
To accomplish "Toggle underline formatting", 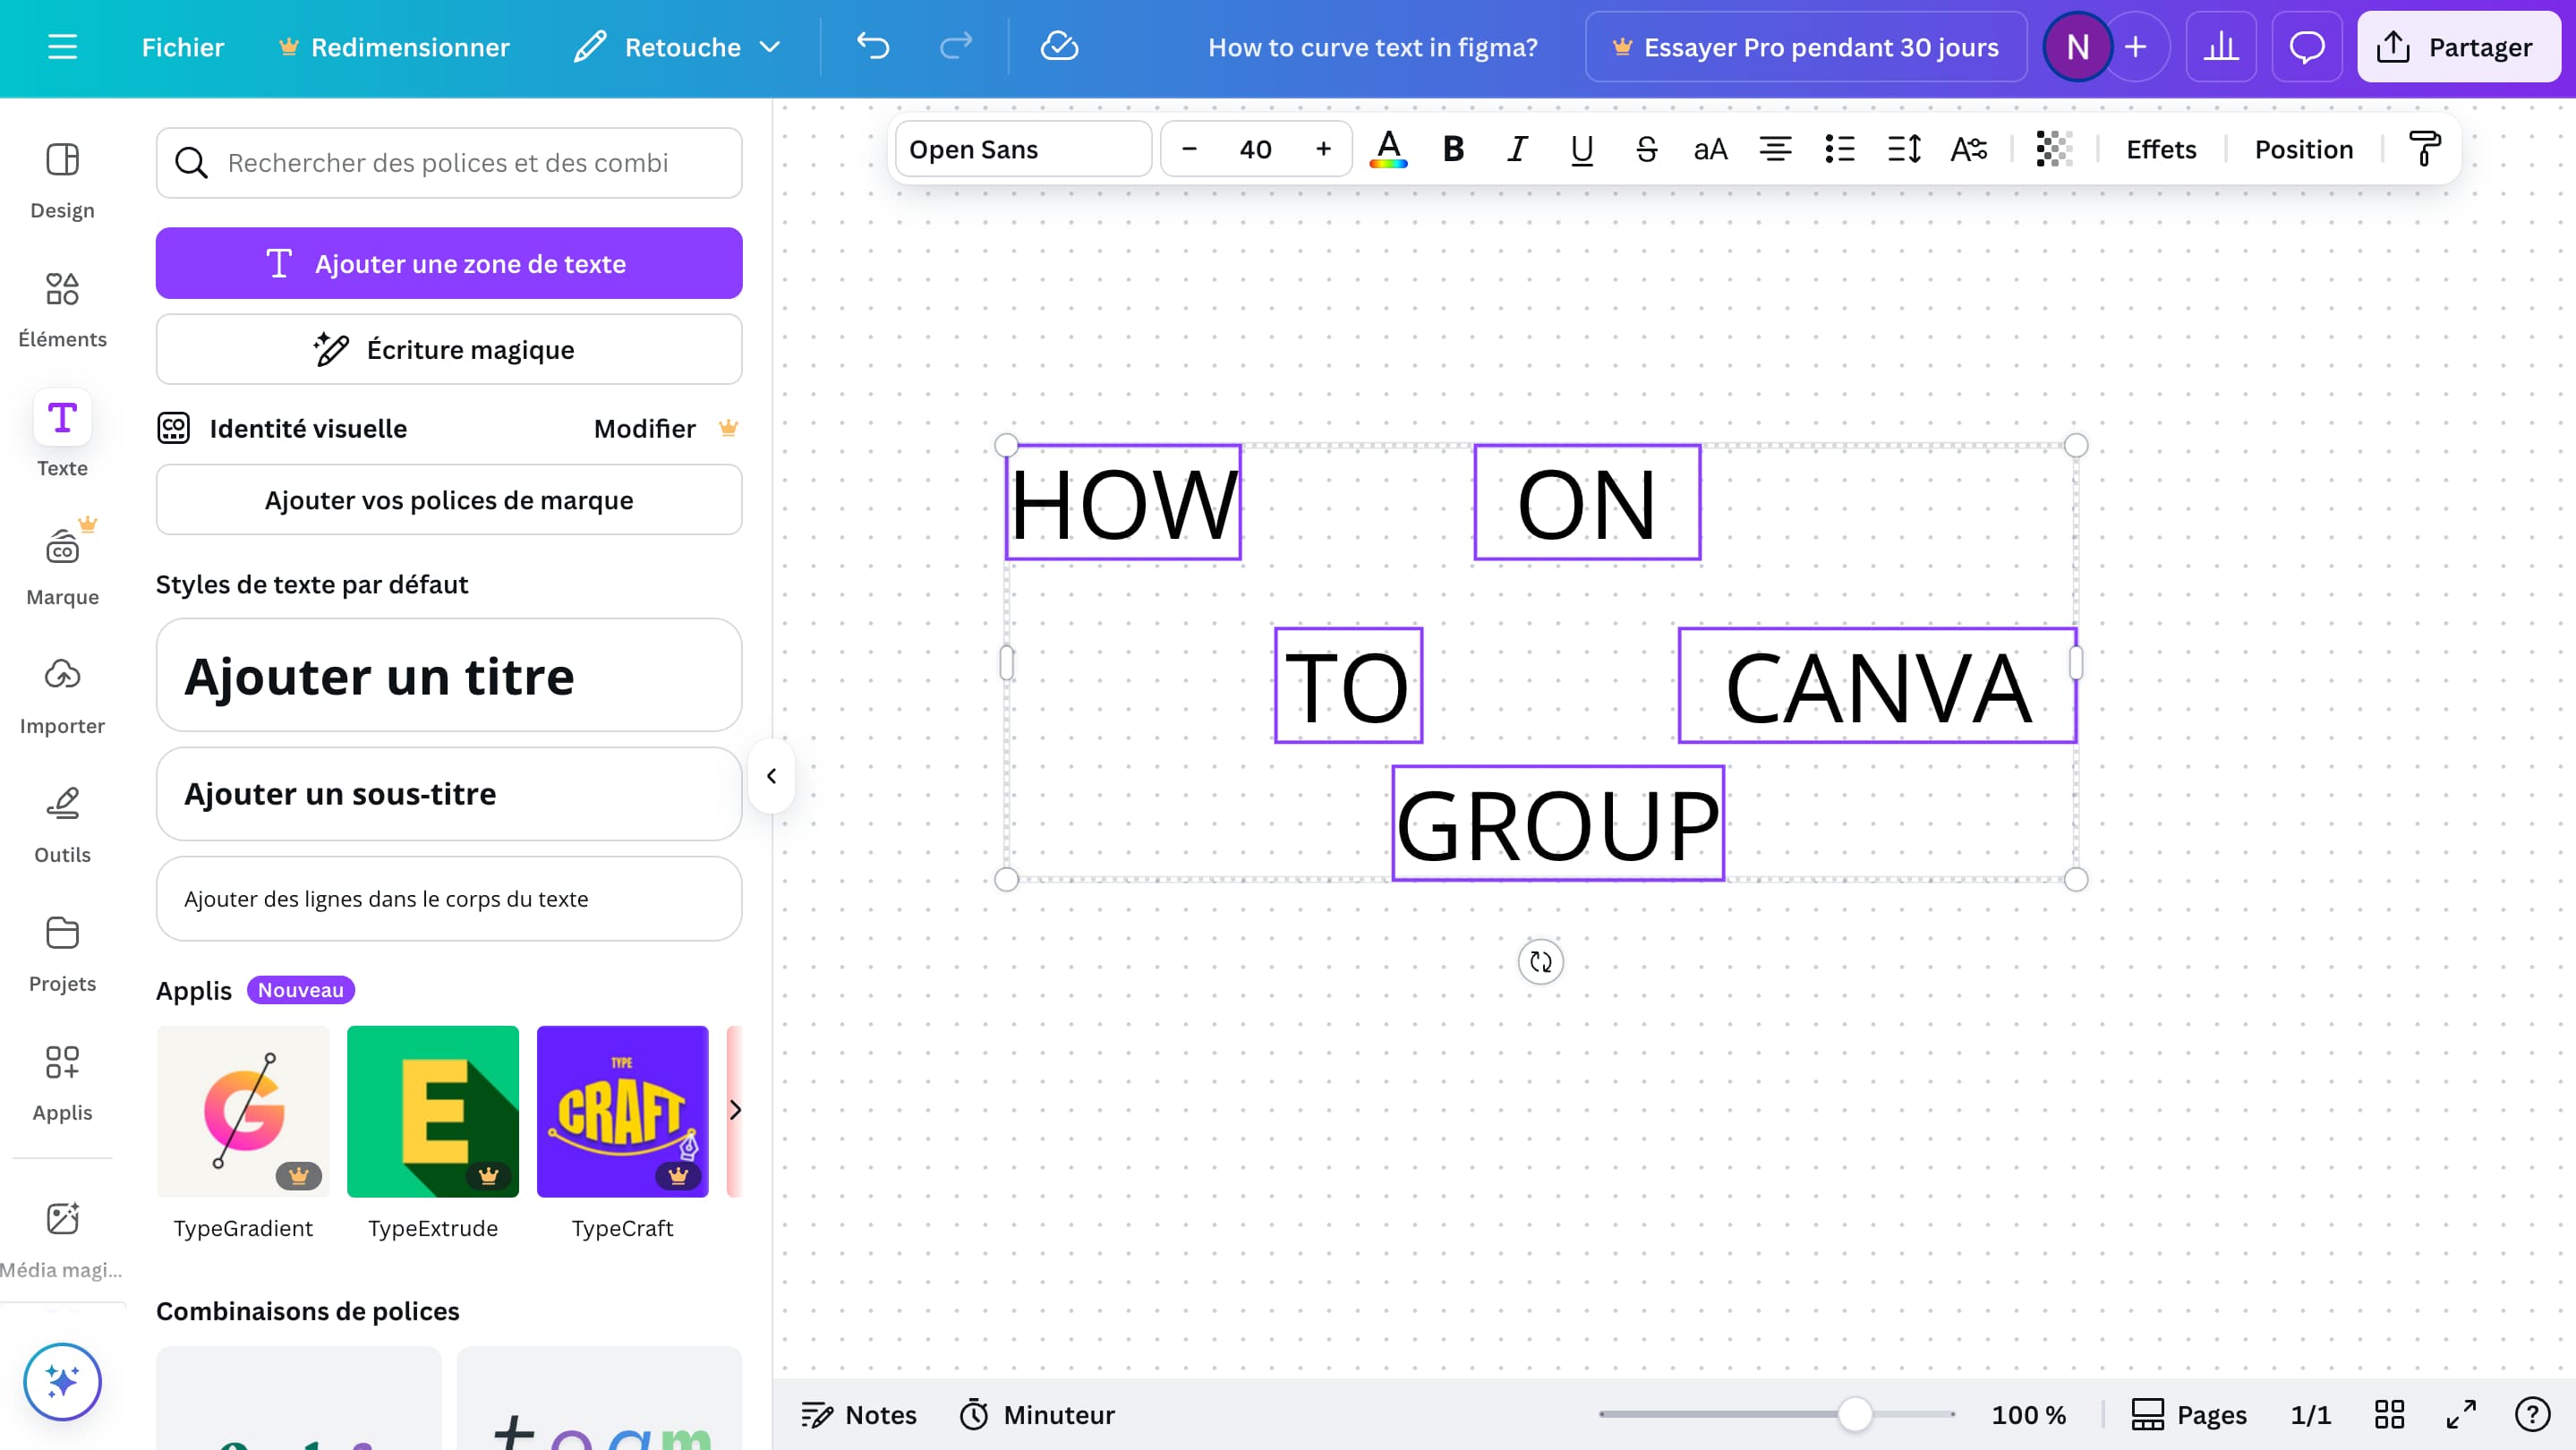I will click(x=1581, y=149).
